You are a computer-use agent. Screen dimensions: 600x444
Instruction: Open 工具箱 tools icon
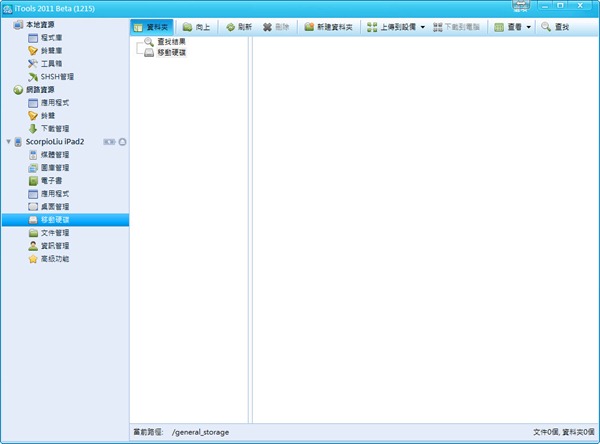[x=33, y=64]
